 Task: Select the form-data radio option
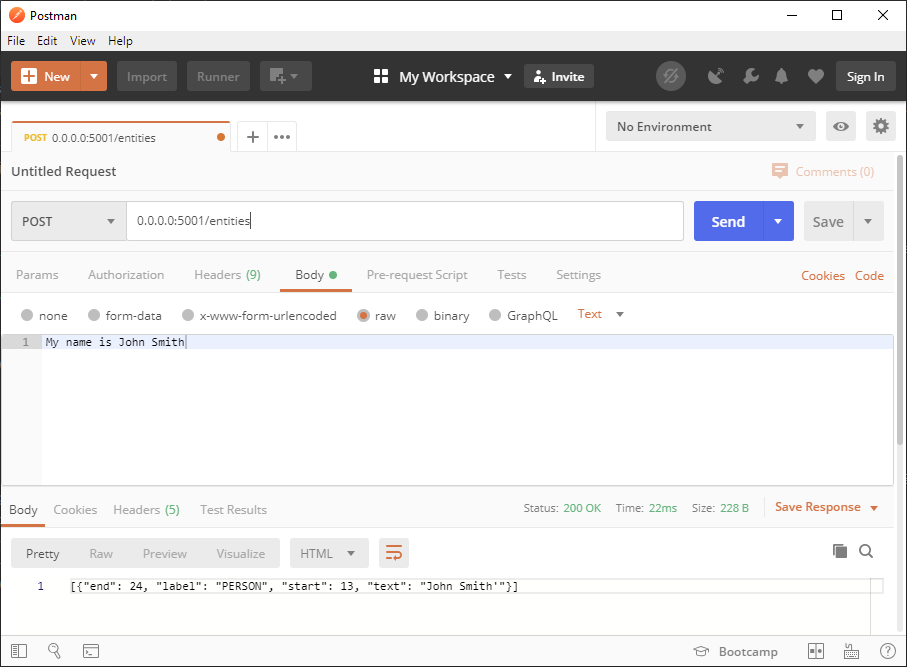94,315
